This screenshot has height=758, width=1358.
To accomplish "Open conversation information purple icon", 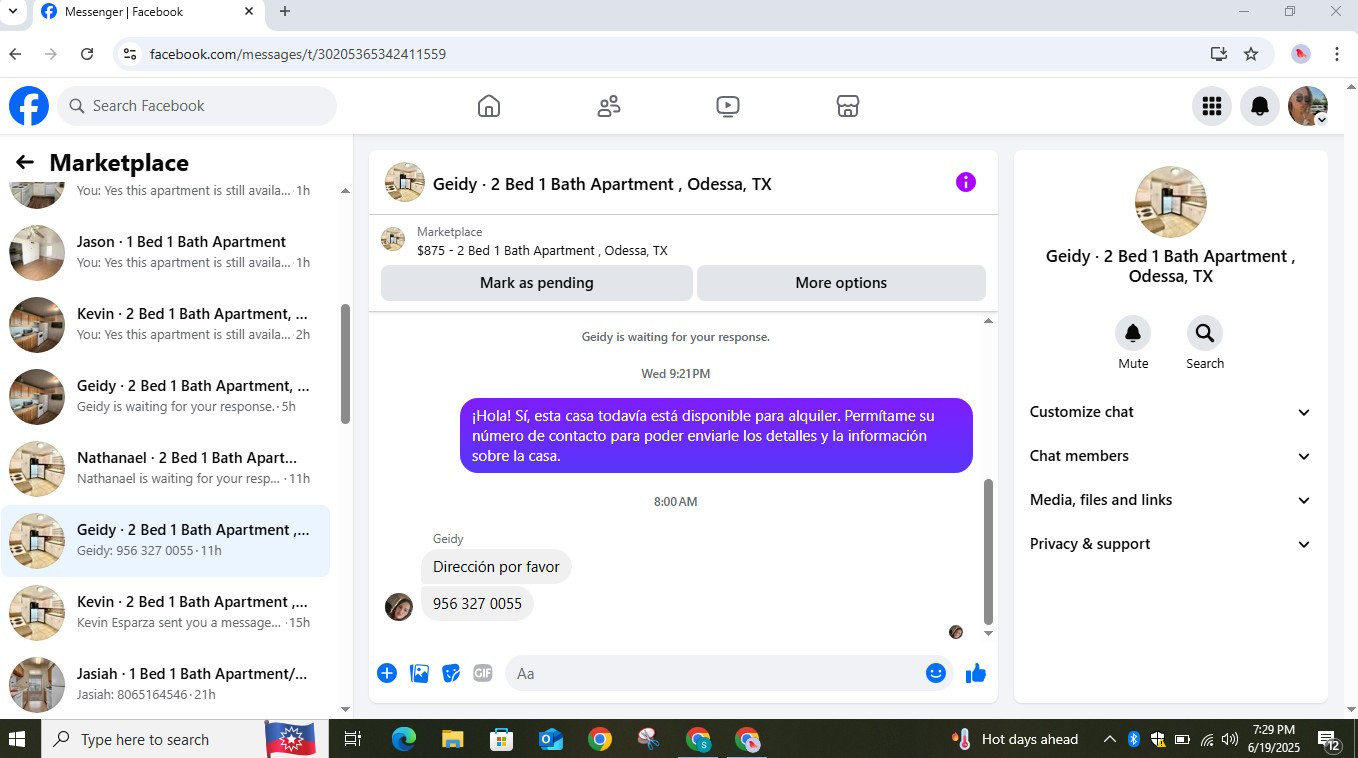I will (966, 182).
